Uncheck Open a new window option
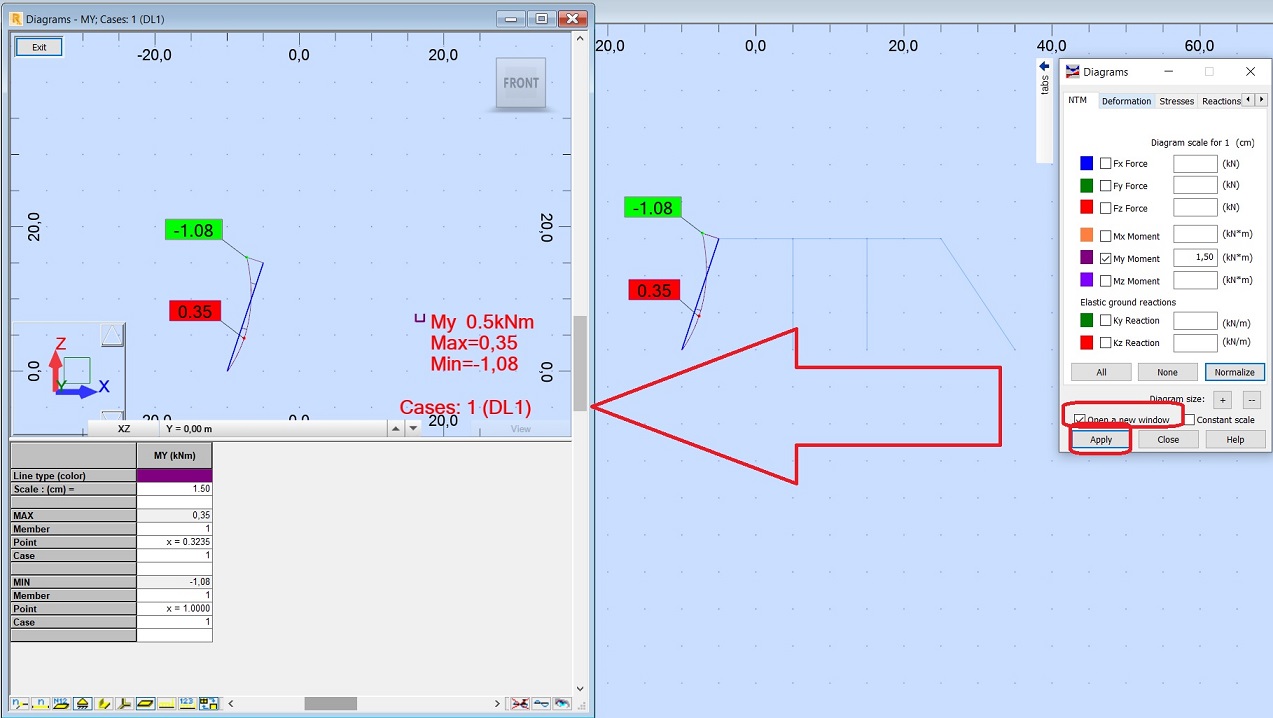 pos(1078,418)
